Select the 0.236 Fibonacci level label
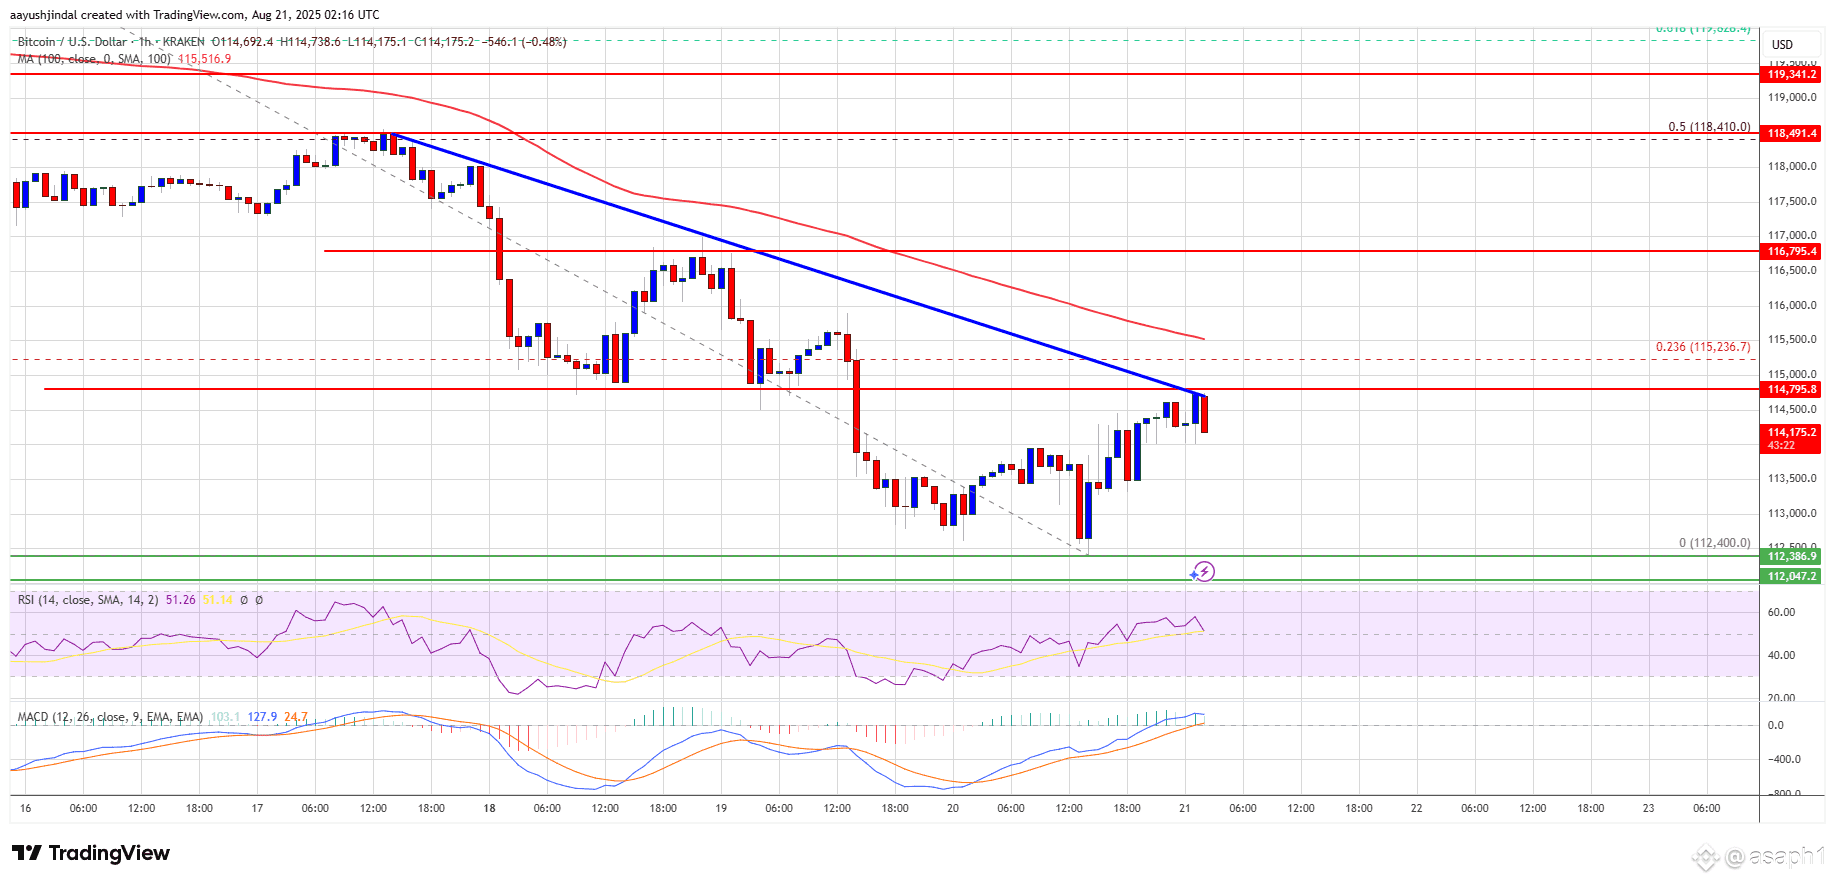This screenshot has width=1835, height=883. tap(1703, 347)
